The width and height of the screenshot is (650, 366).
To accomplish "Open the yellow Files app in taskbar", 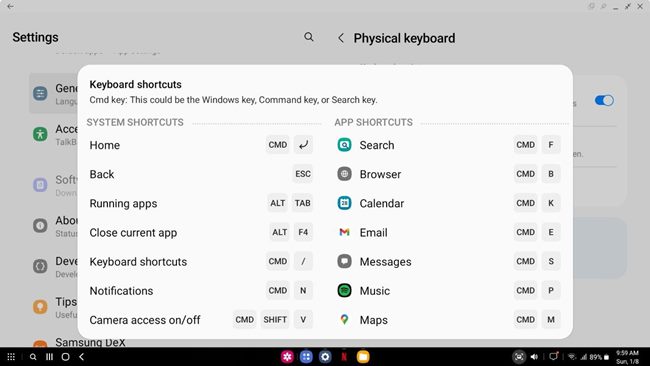I will pyautogui.click(x=363, y=356).
